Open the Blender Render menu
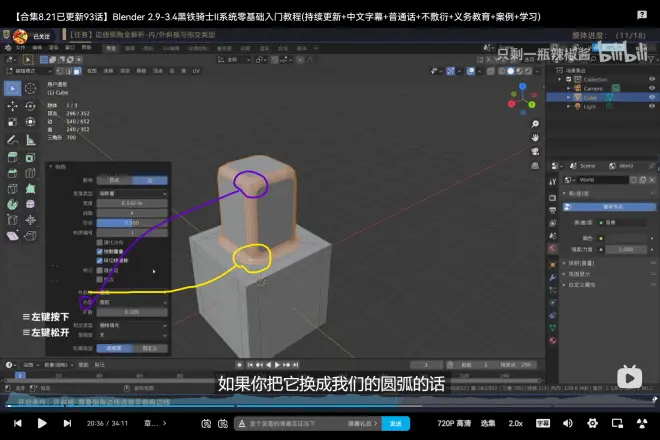660x440 pixels. pos(53,48)
